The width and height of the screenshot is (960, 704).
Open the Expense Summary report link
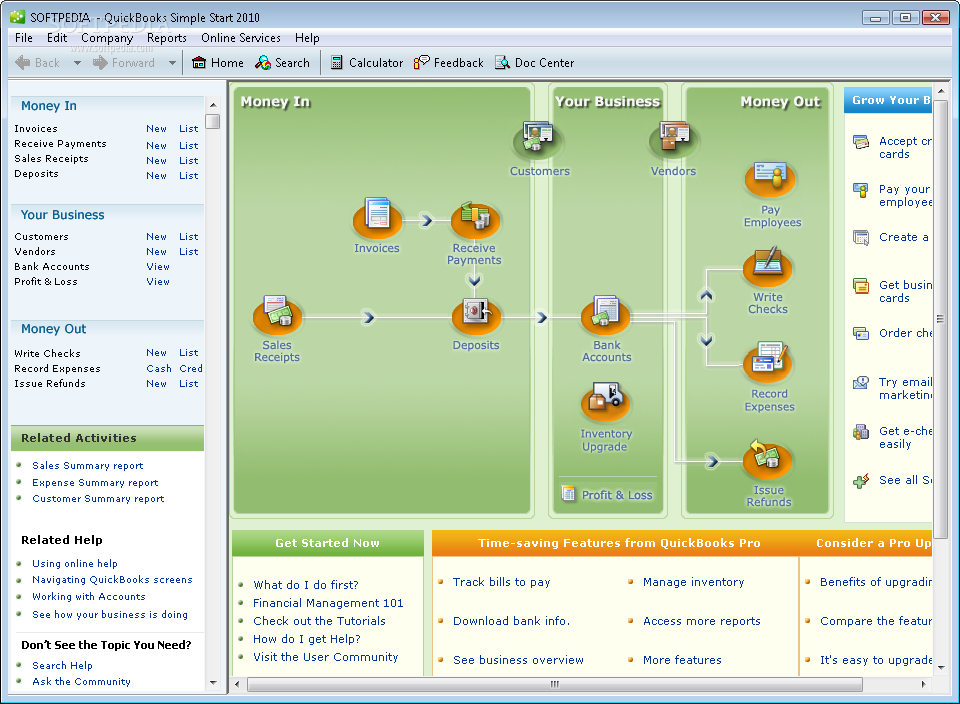coord(95,483)
